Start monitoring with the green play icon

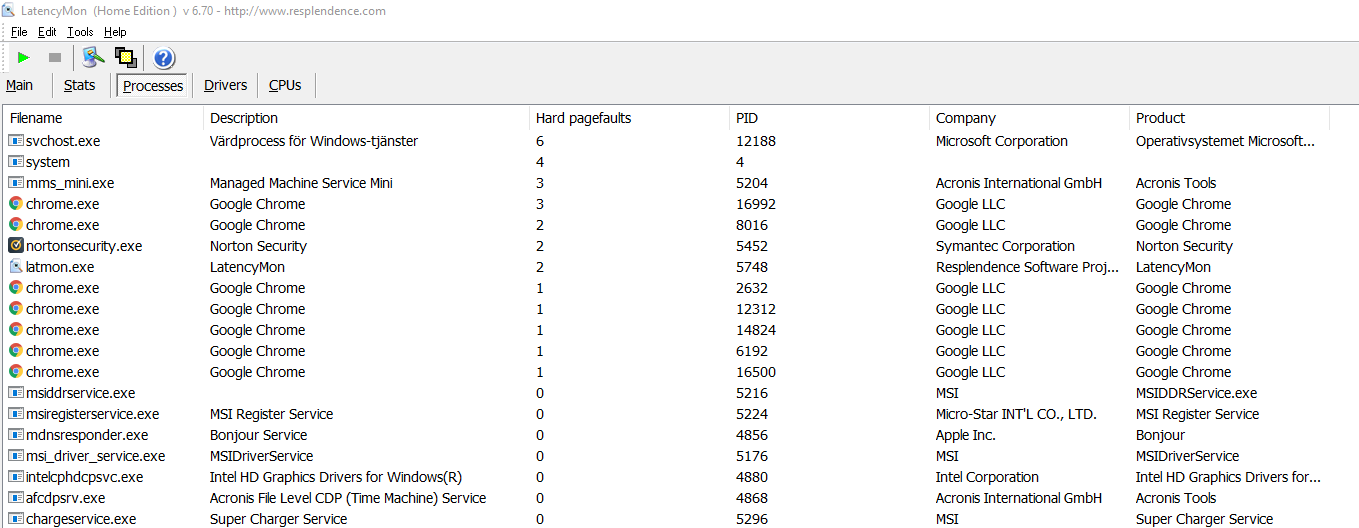pyautogui.click(x=24, y=58)
